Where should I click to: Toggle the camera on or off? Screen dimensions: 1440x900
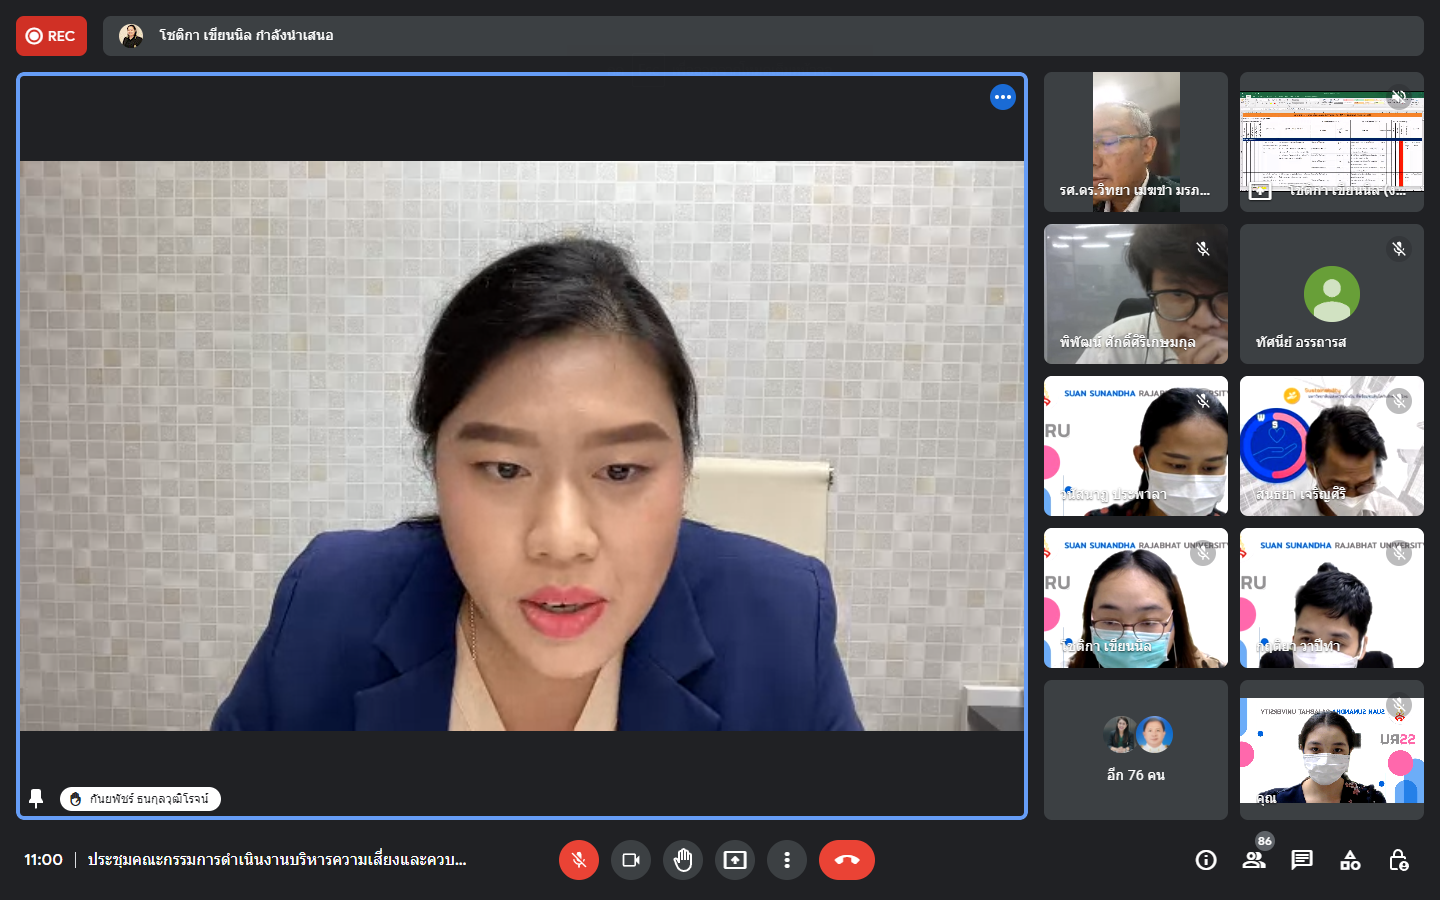631,860
